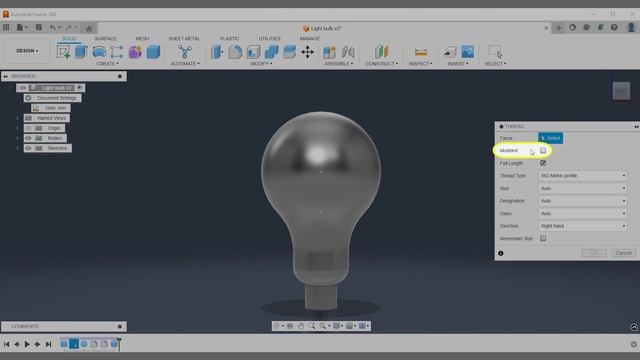Screen dimensions: 640x360
Task: Click the Faces Select button
Action: (550, 138)
